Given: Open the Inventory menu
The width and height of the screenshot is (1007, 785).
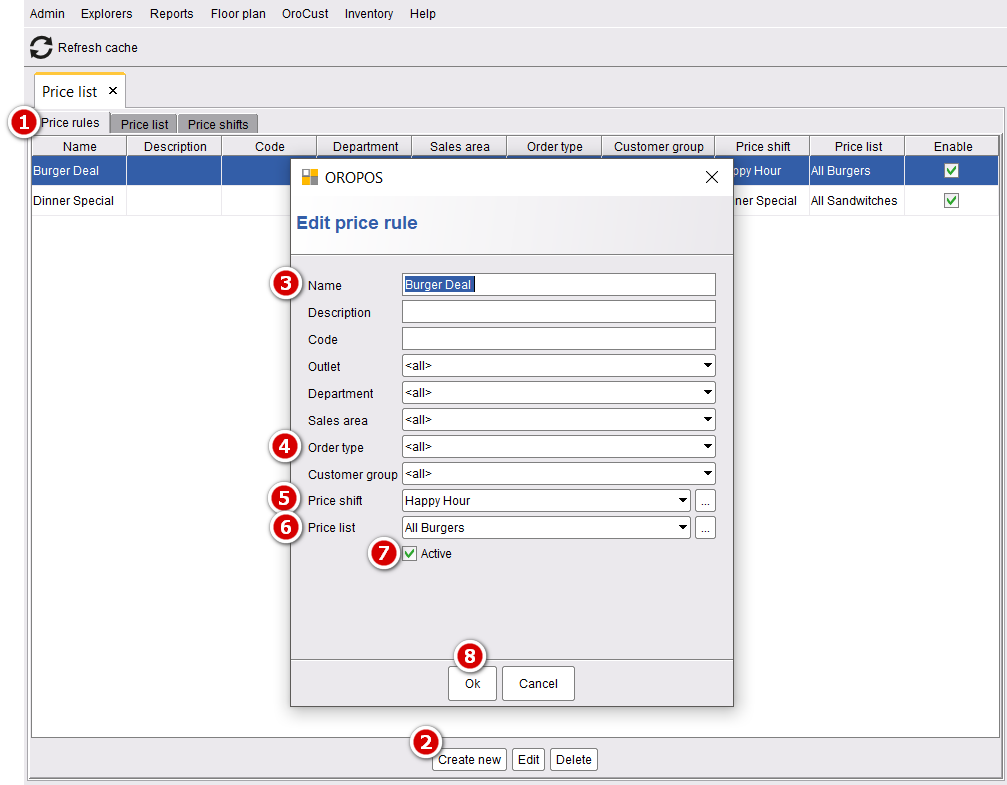Looking at the screenshot, I should [369, 13].
